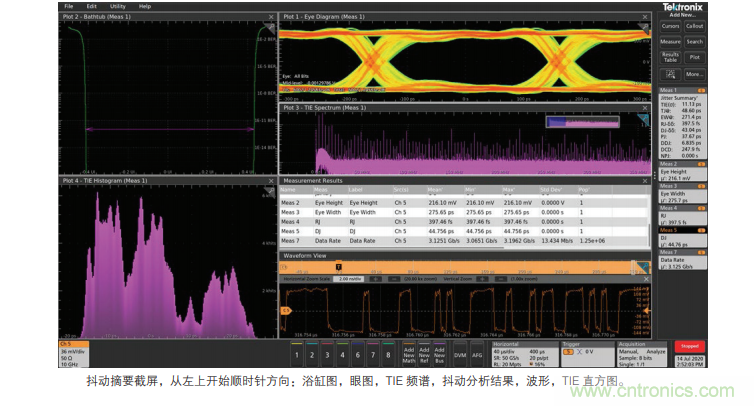Enable channel 3 button
This screenshot has height=406, width=754.
click(x=328, y=355)
